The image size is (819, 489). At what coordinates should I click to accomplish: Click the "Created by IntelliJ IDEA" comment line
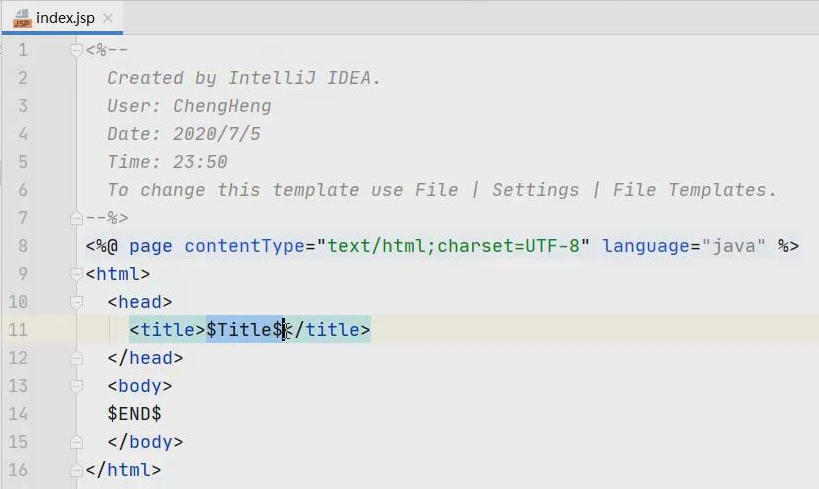[244, 78]
